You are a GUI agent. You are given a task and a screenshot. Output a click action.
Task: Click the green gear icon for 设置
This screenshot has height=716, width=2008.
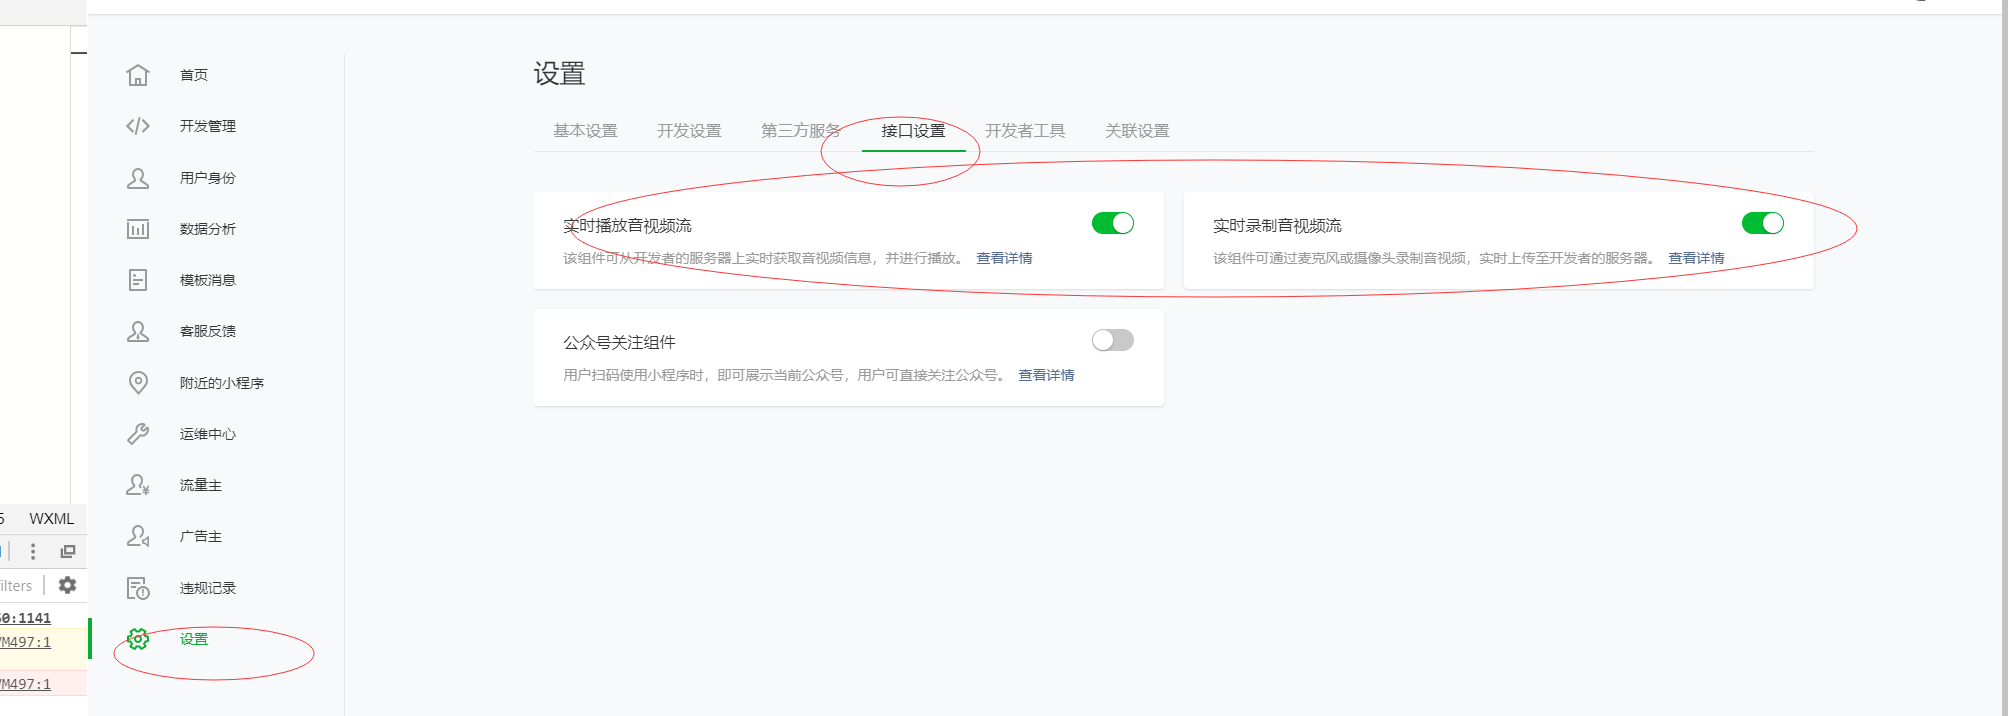138,639
